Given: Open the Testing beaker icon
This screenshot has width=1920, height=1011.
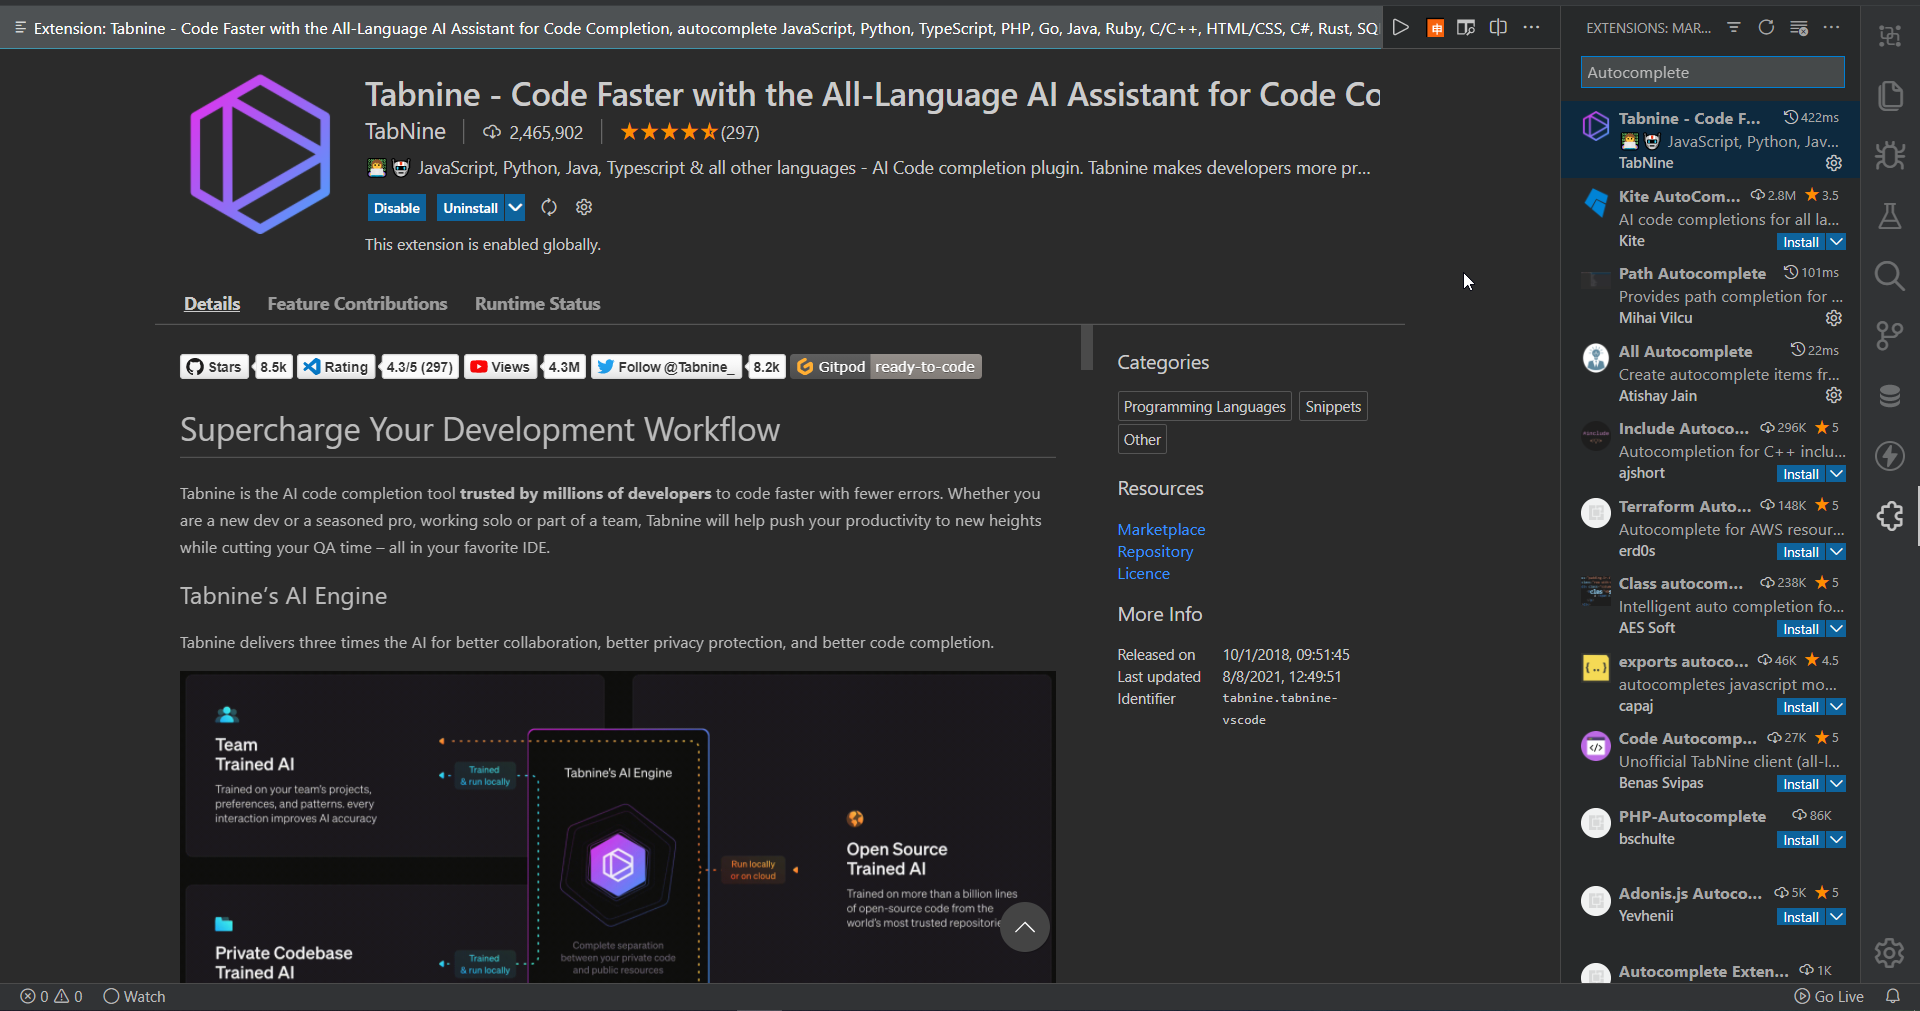Looking at the screenshot, I should tap(1891, 216).
